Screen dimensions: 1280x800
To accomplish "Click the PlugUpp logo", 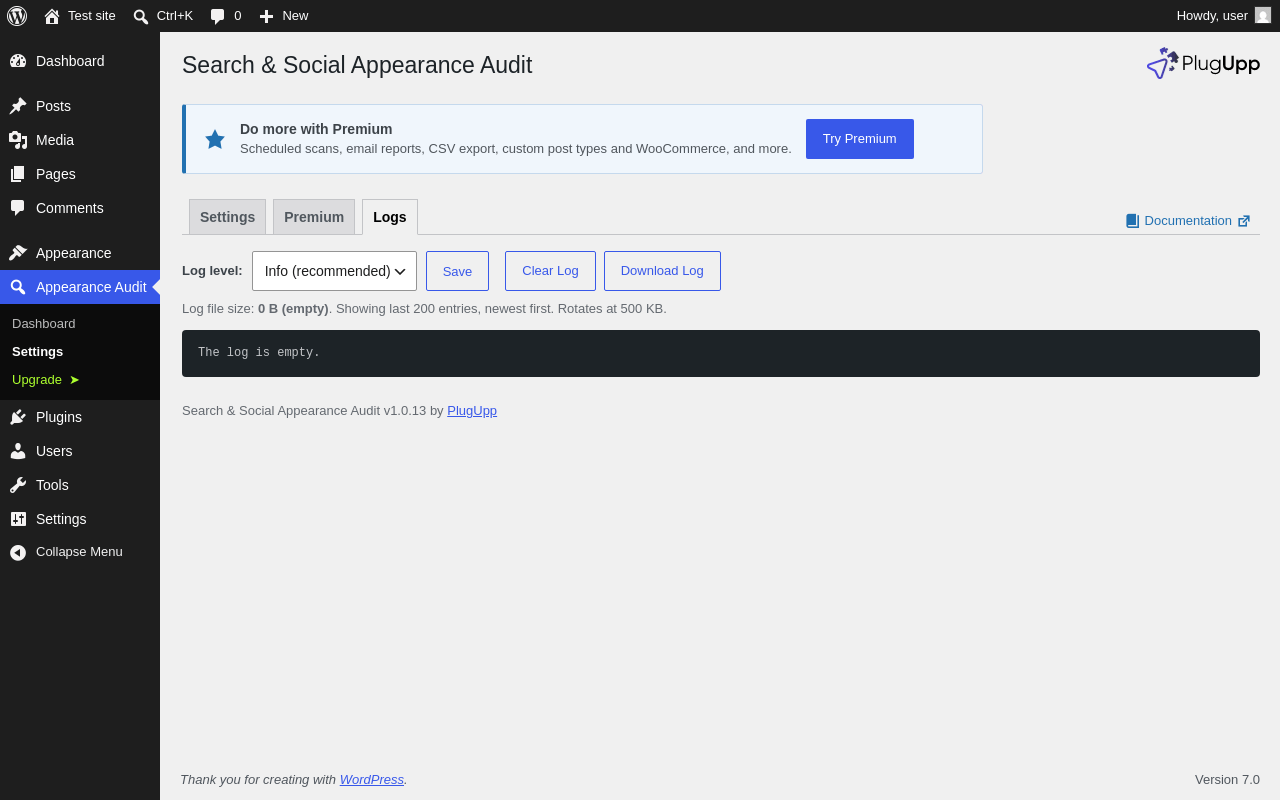I will click(x=1203, y=63).
